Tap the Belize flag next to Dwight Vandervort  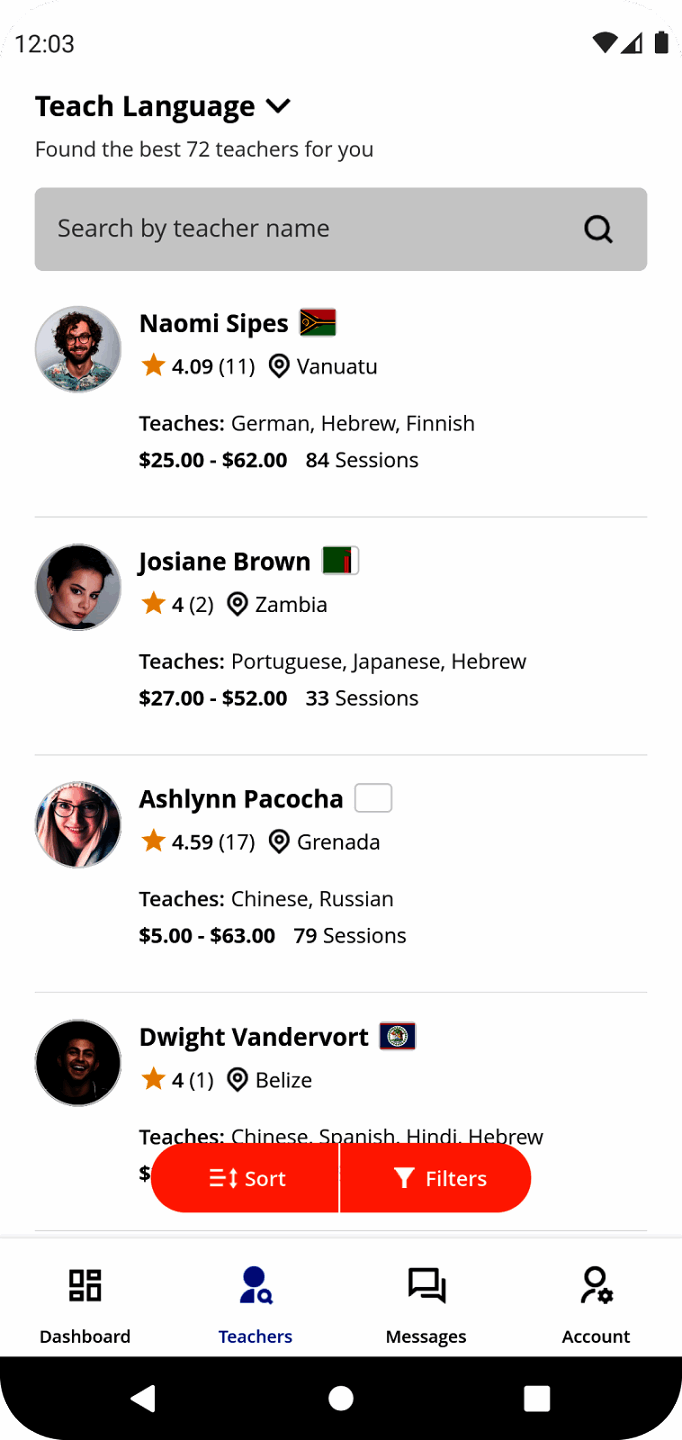pos(398,1037)
